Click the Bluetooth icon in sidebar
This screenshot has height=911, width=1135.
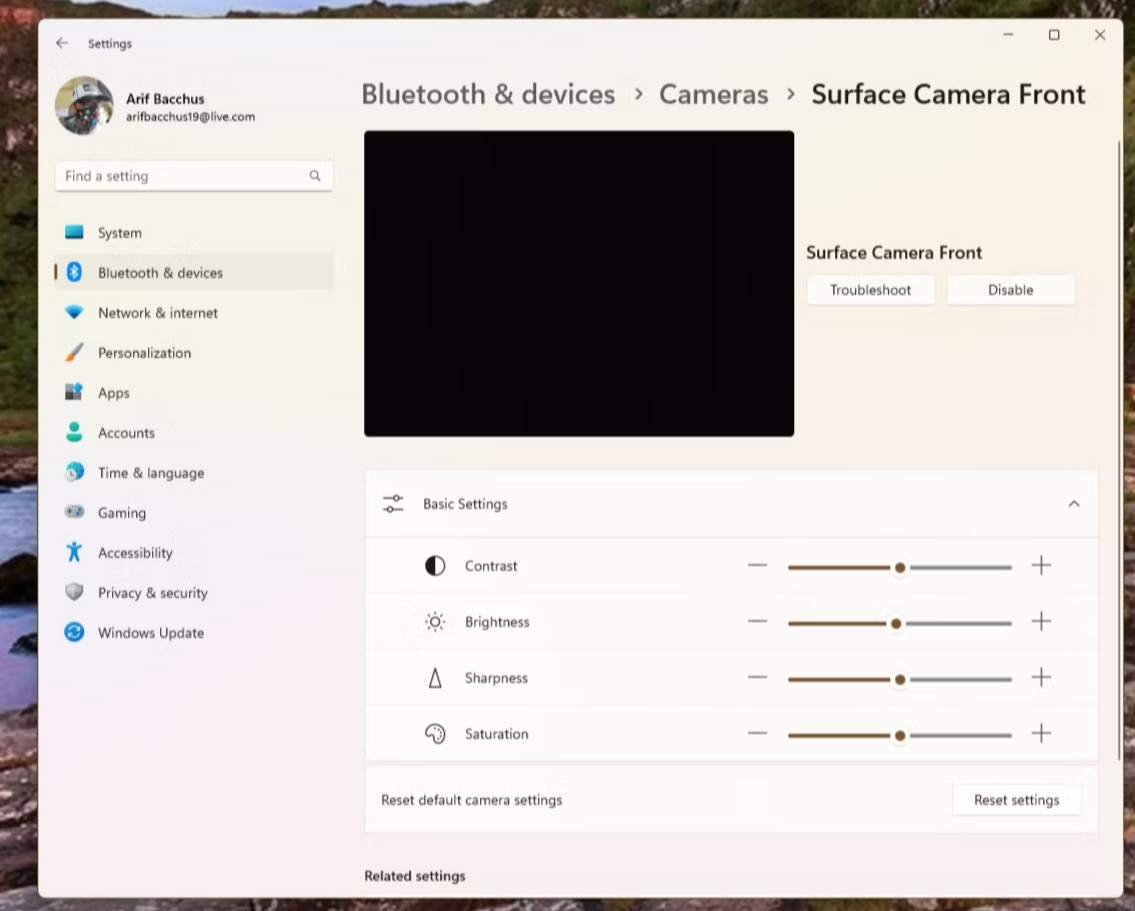(x=74, y=272)
